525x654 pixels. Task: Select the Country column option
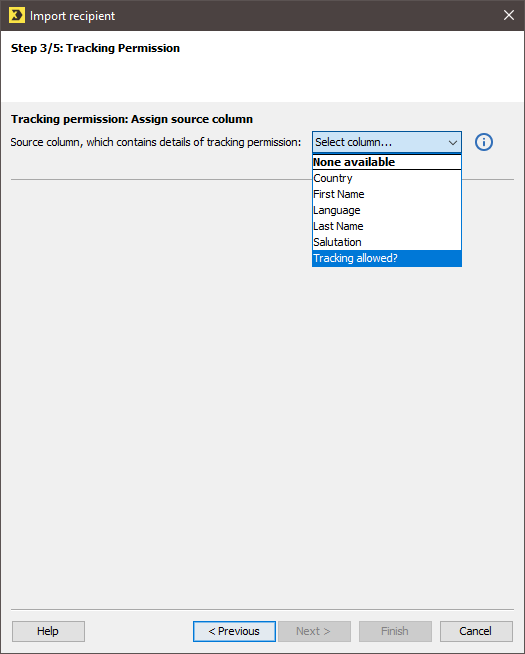point(387,178)
